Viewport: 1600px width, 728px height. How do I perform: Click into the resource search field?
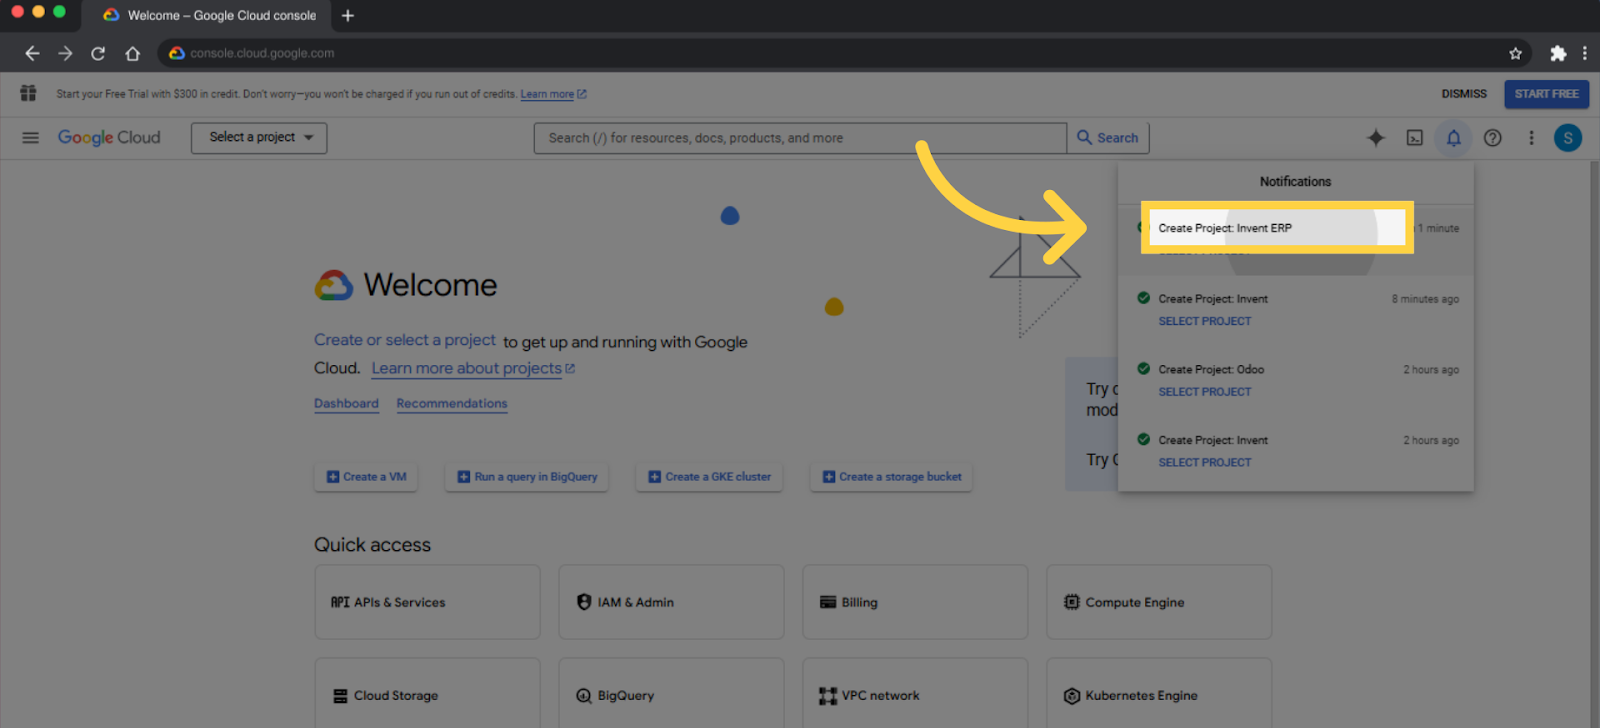point(800,138)
